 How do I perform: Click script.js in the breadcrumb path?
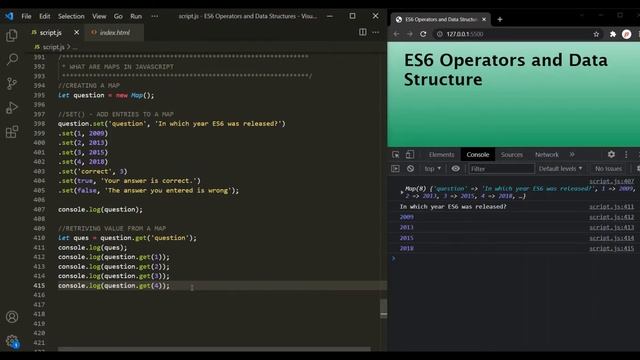point(54,47)
